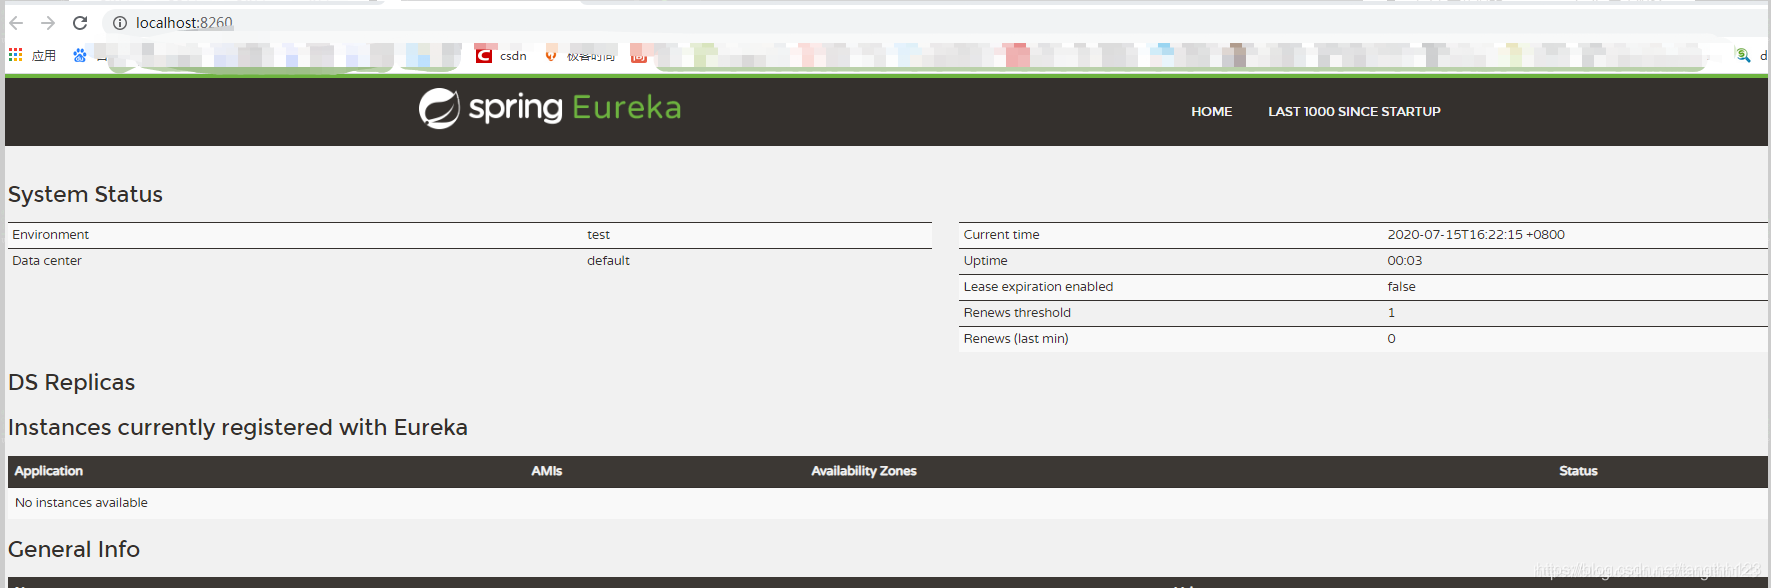
Task: Click the Uptime label
Action: [985, 261]
